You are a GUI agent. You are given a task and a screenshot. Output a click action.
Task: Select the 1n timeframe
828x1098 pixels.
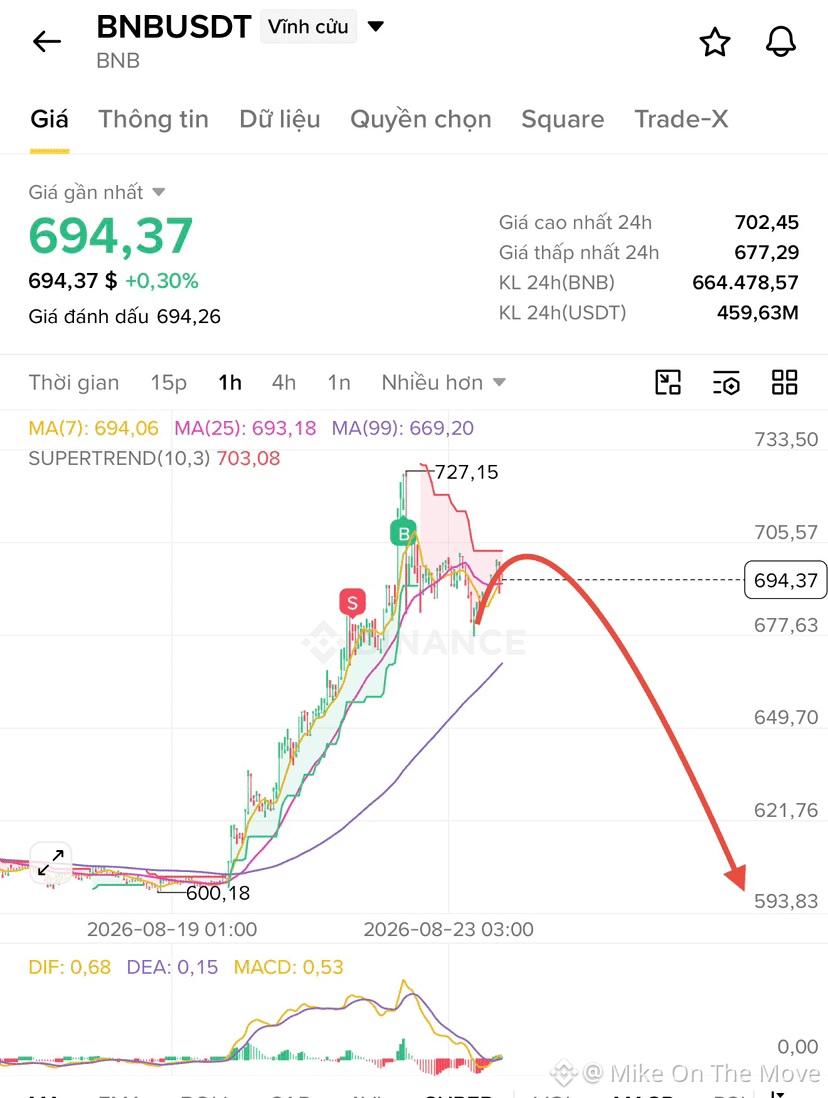[x=339, y=382]
